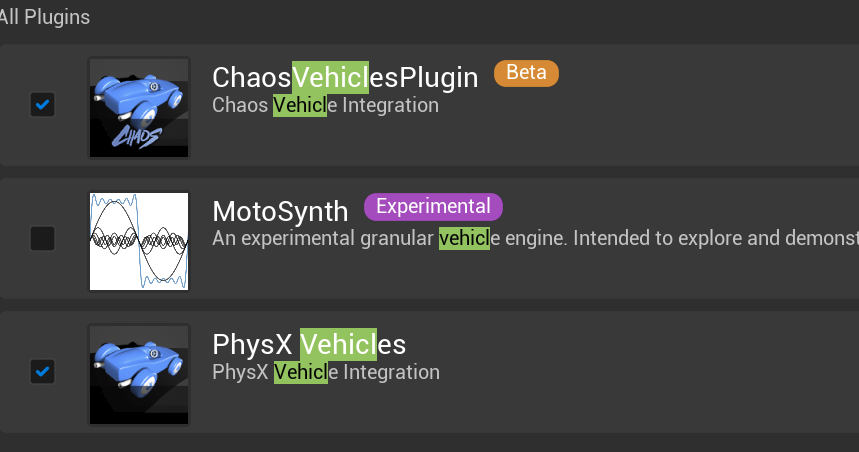The height and width of the screenshot is (452, 859).
Task: Click the PhysX Vehicle Integration description
Action: 326,372
